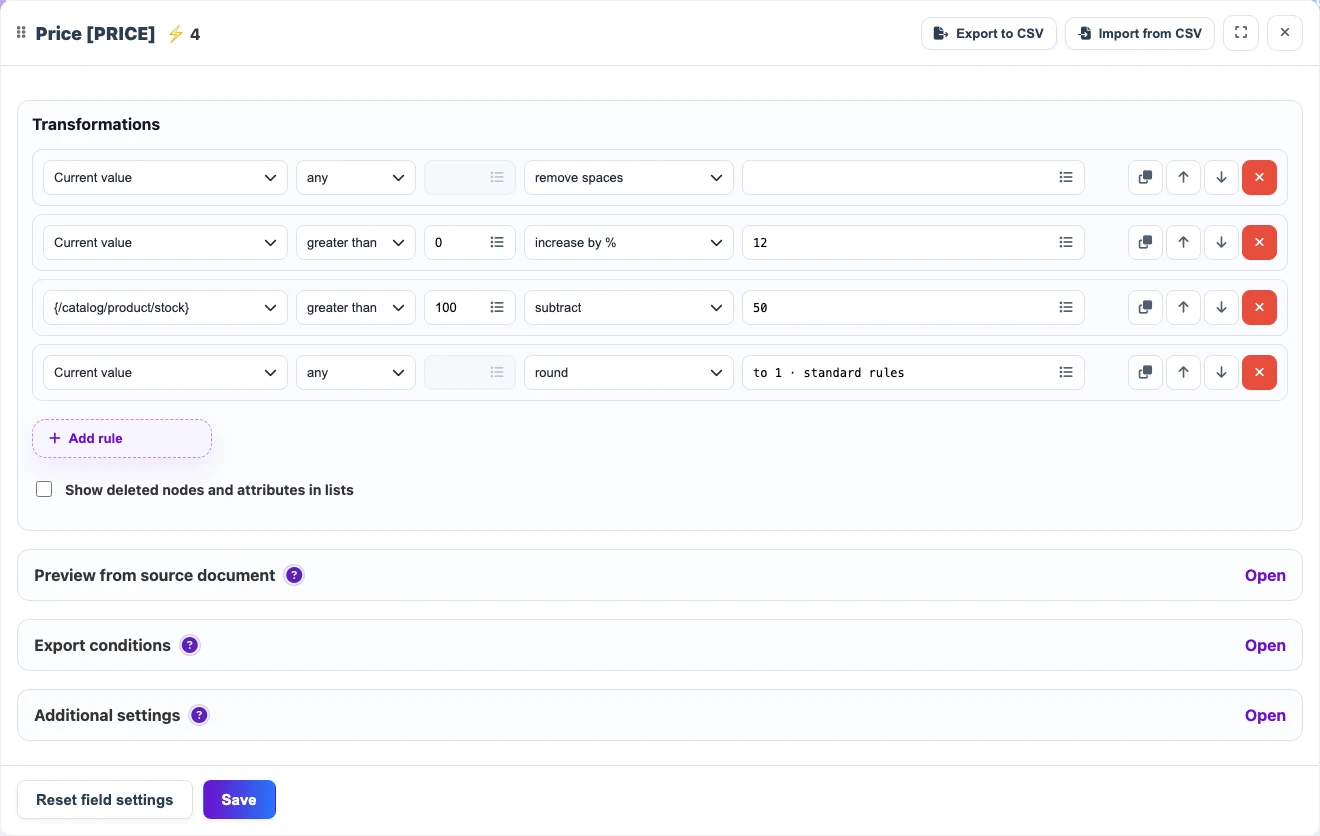
Task: Open source dropdown in round rule
Action: click(165, 372)
